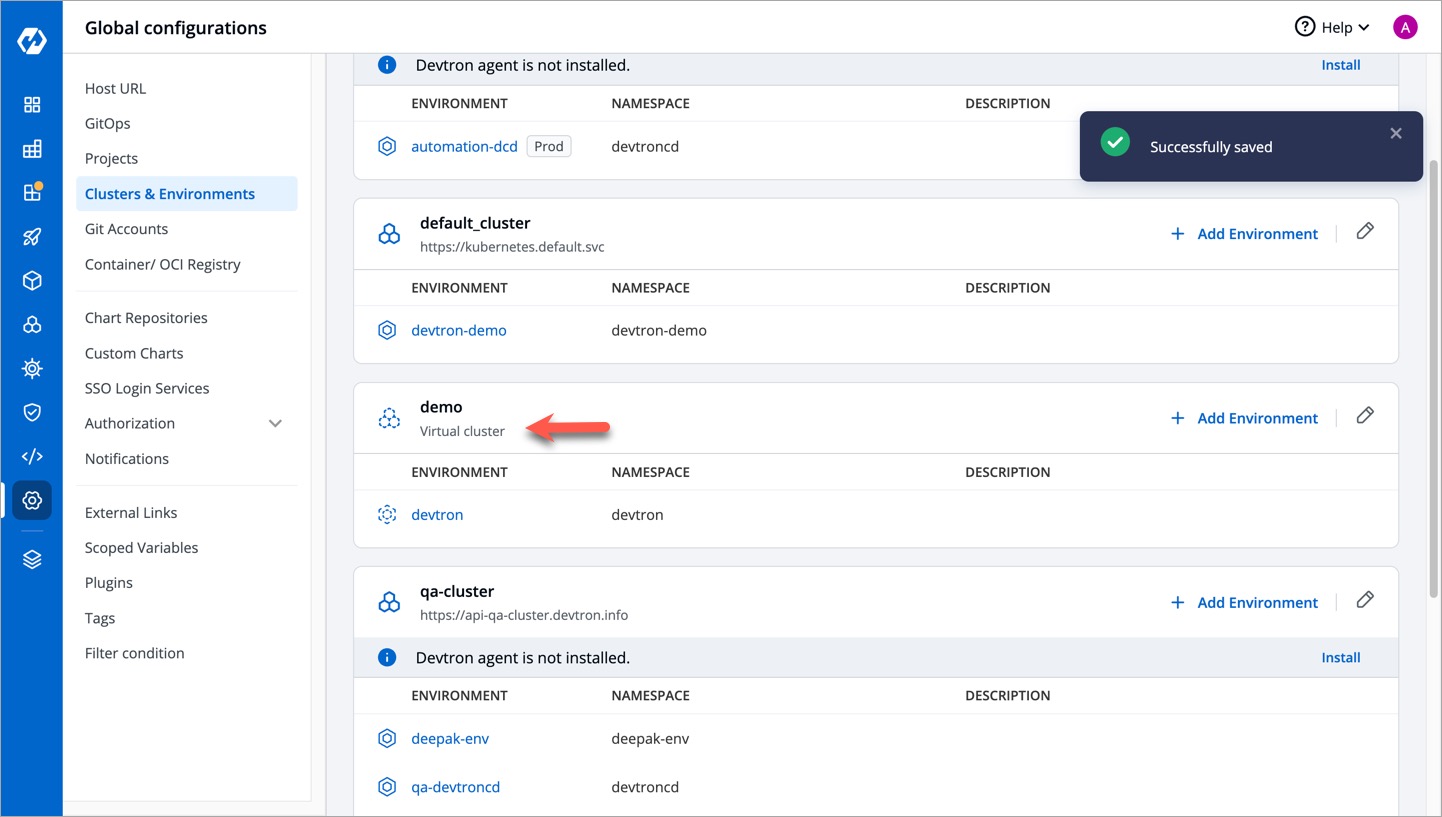This screenshot has width=1442, height=817.
Task: Add Environment to qa-cluster
Action: (x=1244, y=602)
